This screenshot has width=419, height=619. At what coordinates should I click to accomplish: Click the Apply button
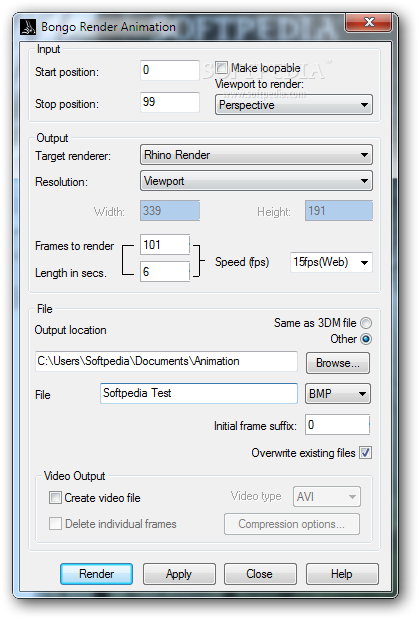click(x=179, y=574)
